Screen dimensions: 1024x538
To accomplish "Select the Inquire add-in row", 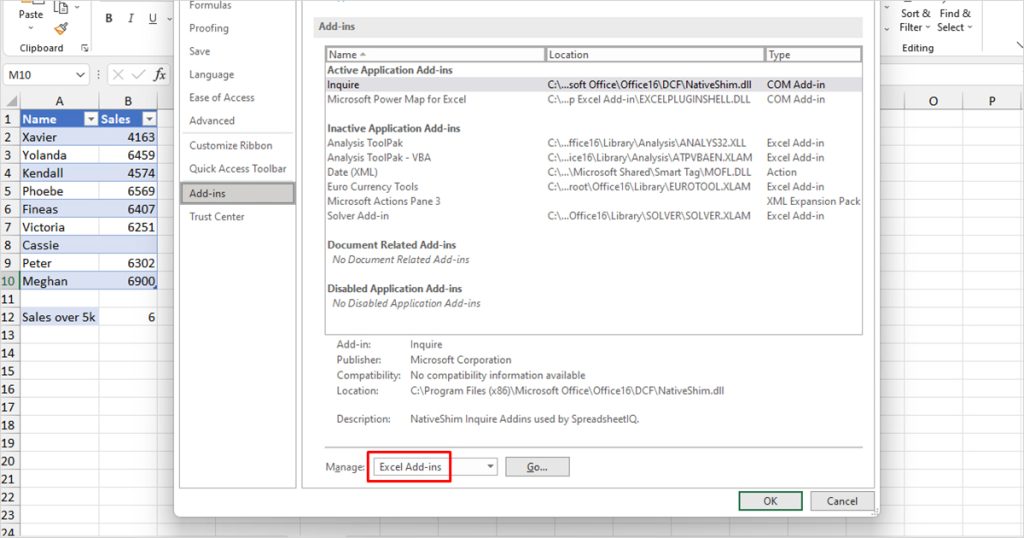I will [x=594, y=85].
